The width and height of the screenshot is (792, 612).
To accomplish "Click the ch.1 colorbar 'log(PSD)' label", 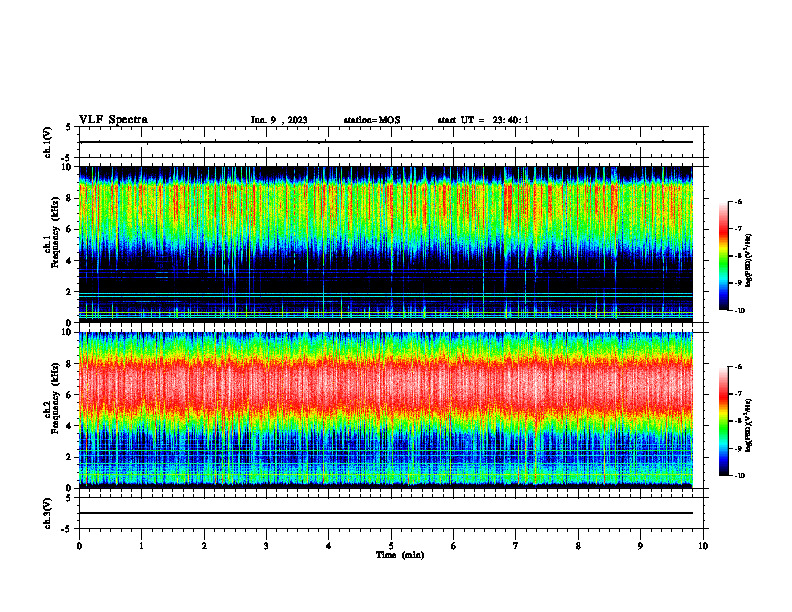I will 749,260.
